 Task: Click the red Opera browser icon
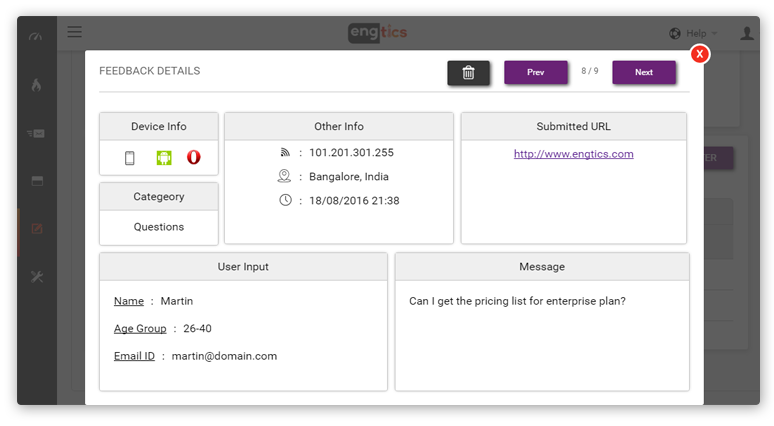click(x=194, y=157)
